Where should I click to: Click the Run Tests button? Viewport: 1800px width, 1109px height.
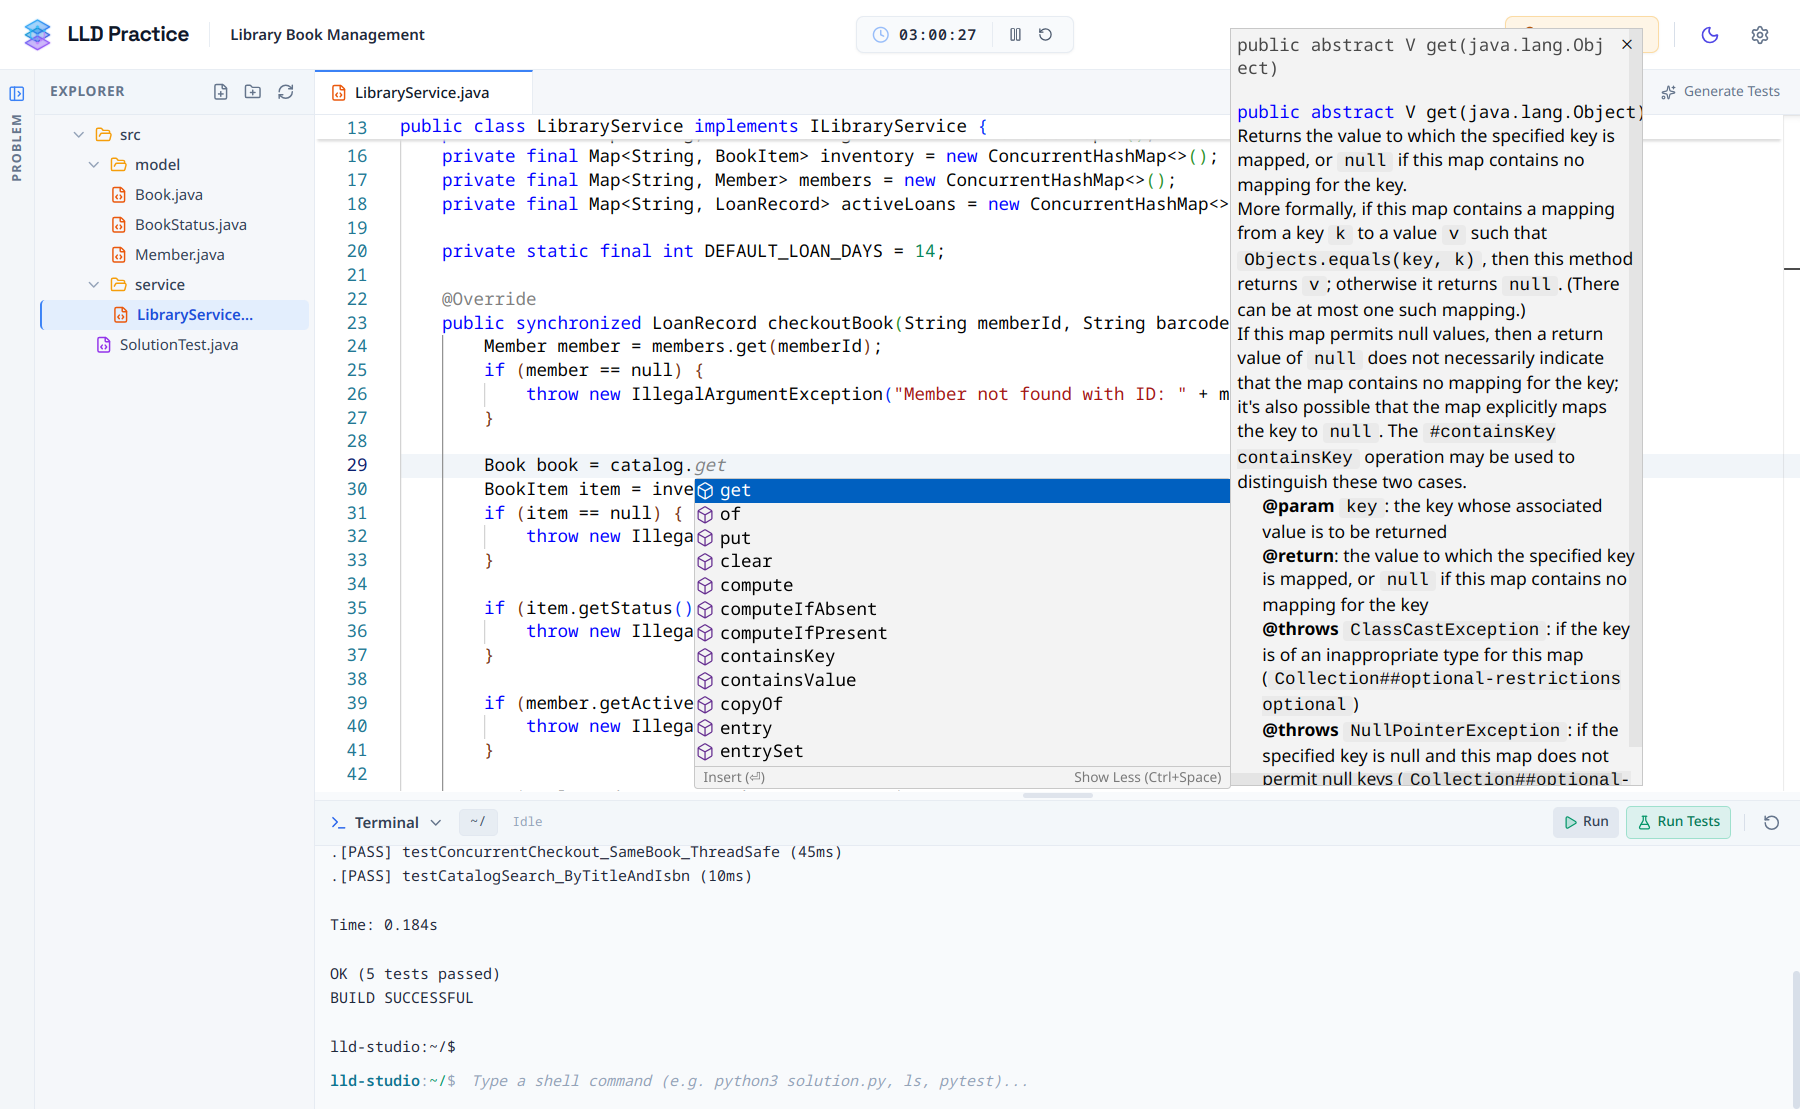pos(1678,821)
